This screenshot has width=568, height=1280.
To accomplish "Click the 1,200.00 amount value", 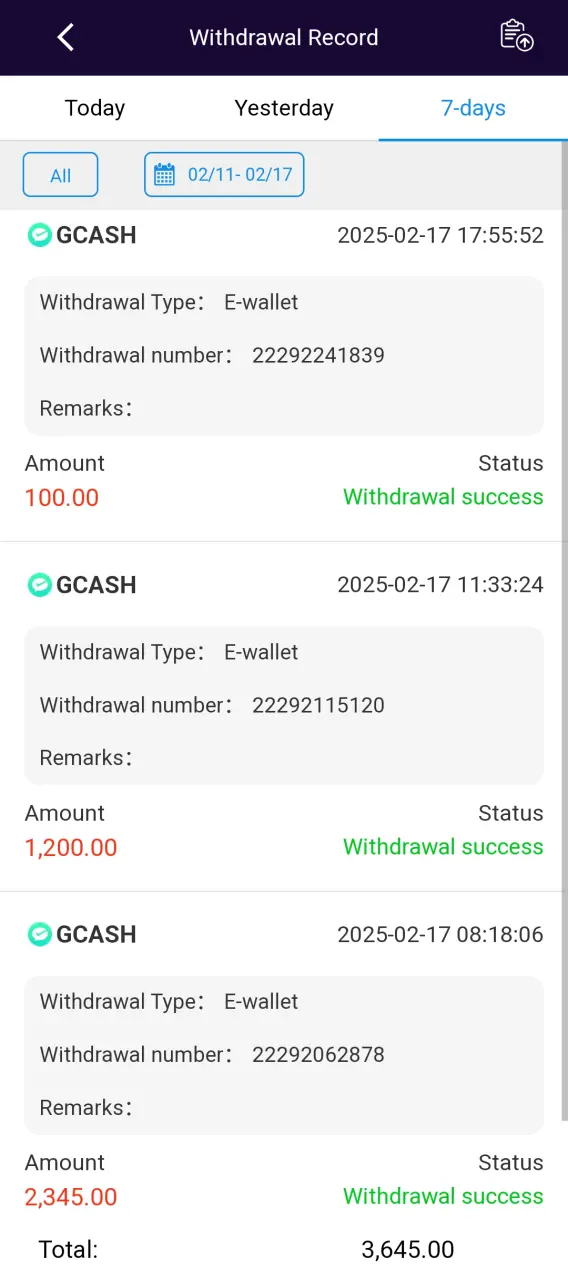I will pos(71,847).
